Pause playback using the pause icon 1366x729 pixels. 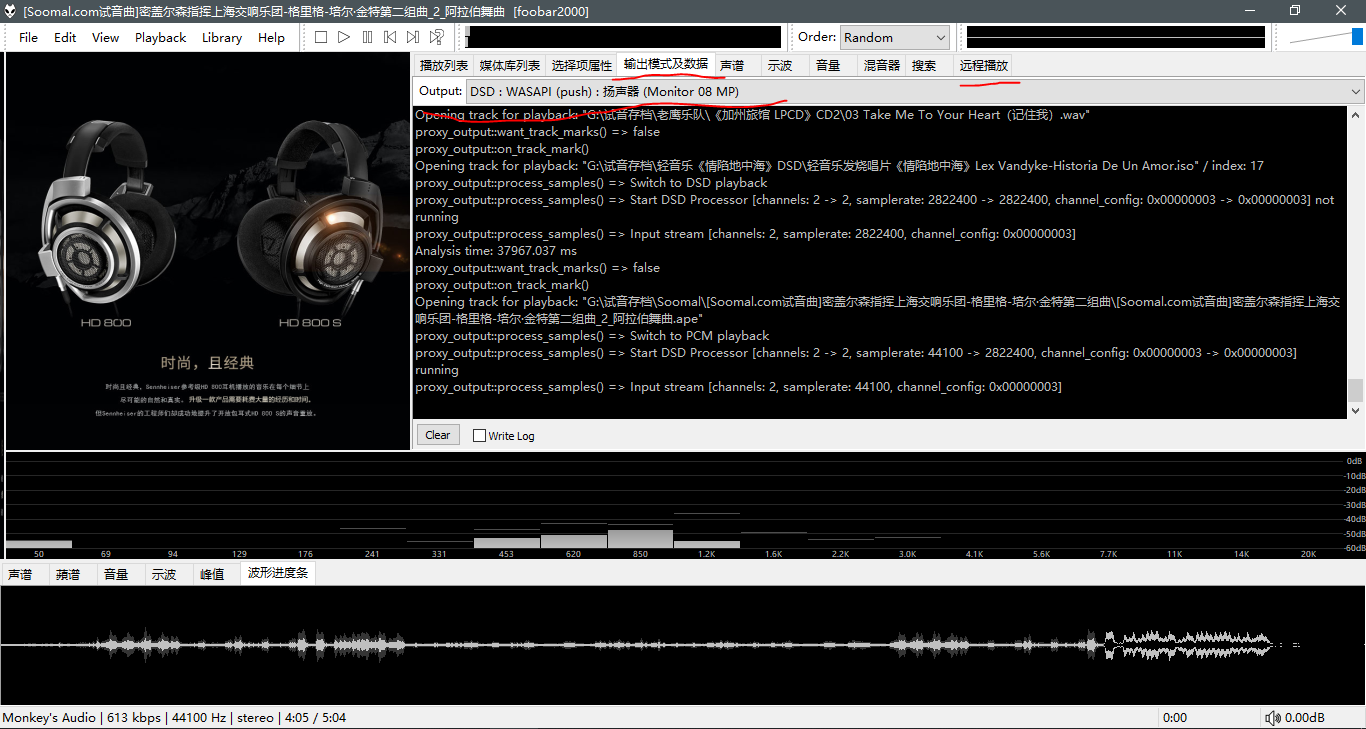[367, 37]
